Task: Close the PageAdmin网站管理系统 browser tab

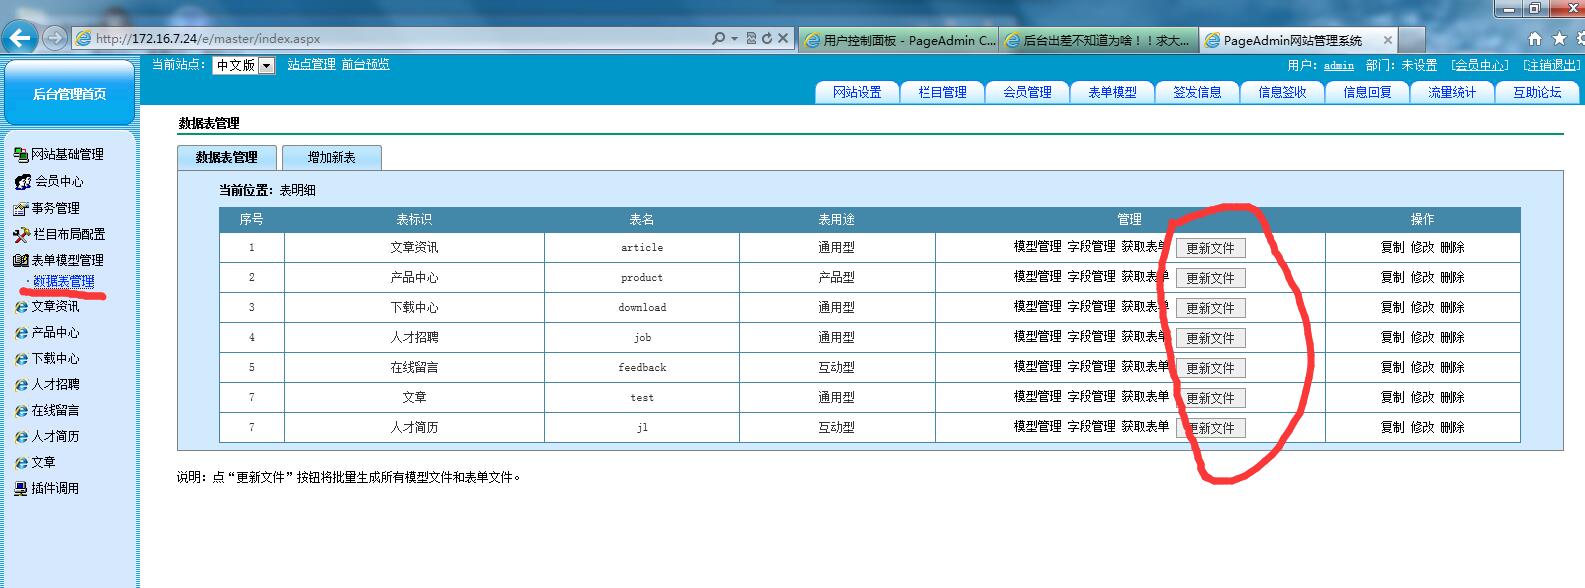Action: [1387, 40]
